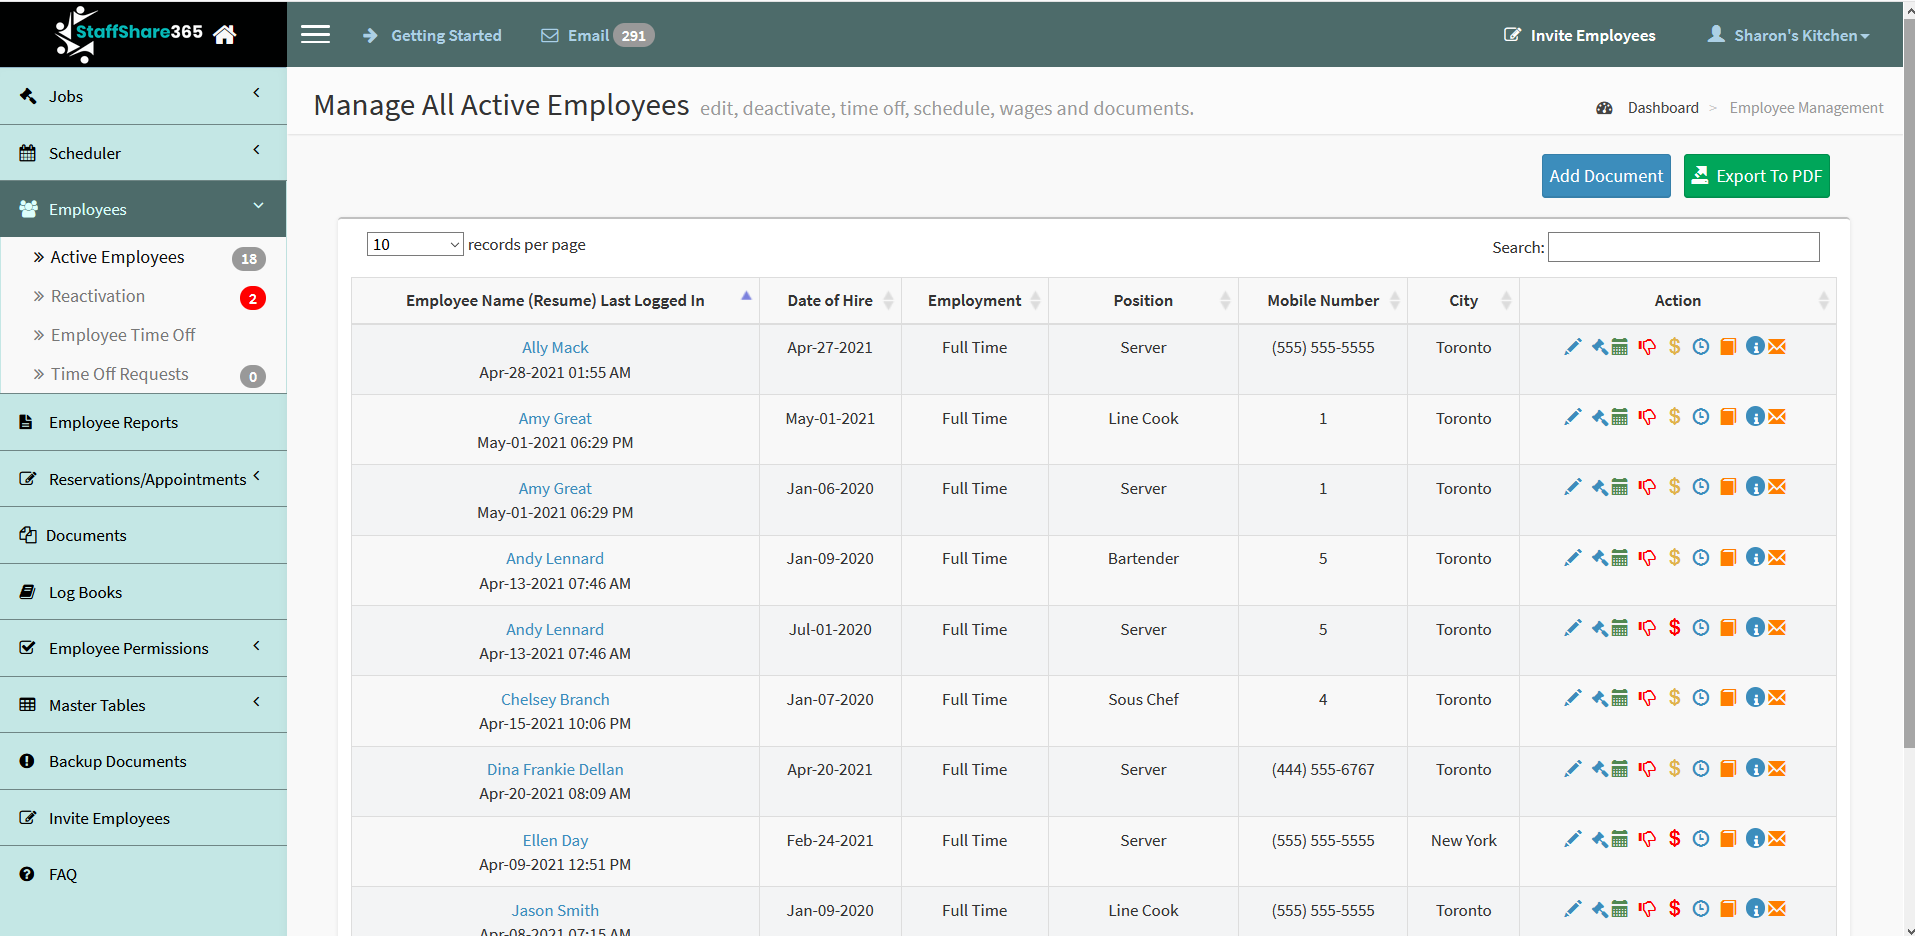Click the blue info icon for Jason Smith
This screenshot has width=1915, height=936.
(1755, 909)
